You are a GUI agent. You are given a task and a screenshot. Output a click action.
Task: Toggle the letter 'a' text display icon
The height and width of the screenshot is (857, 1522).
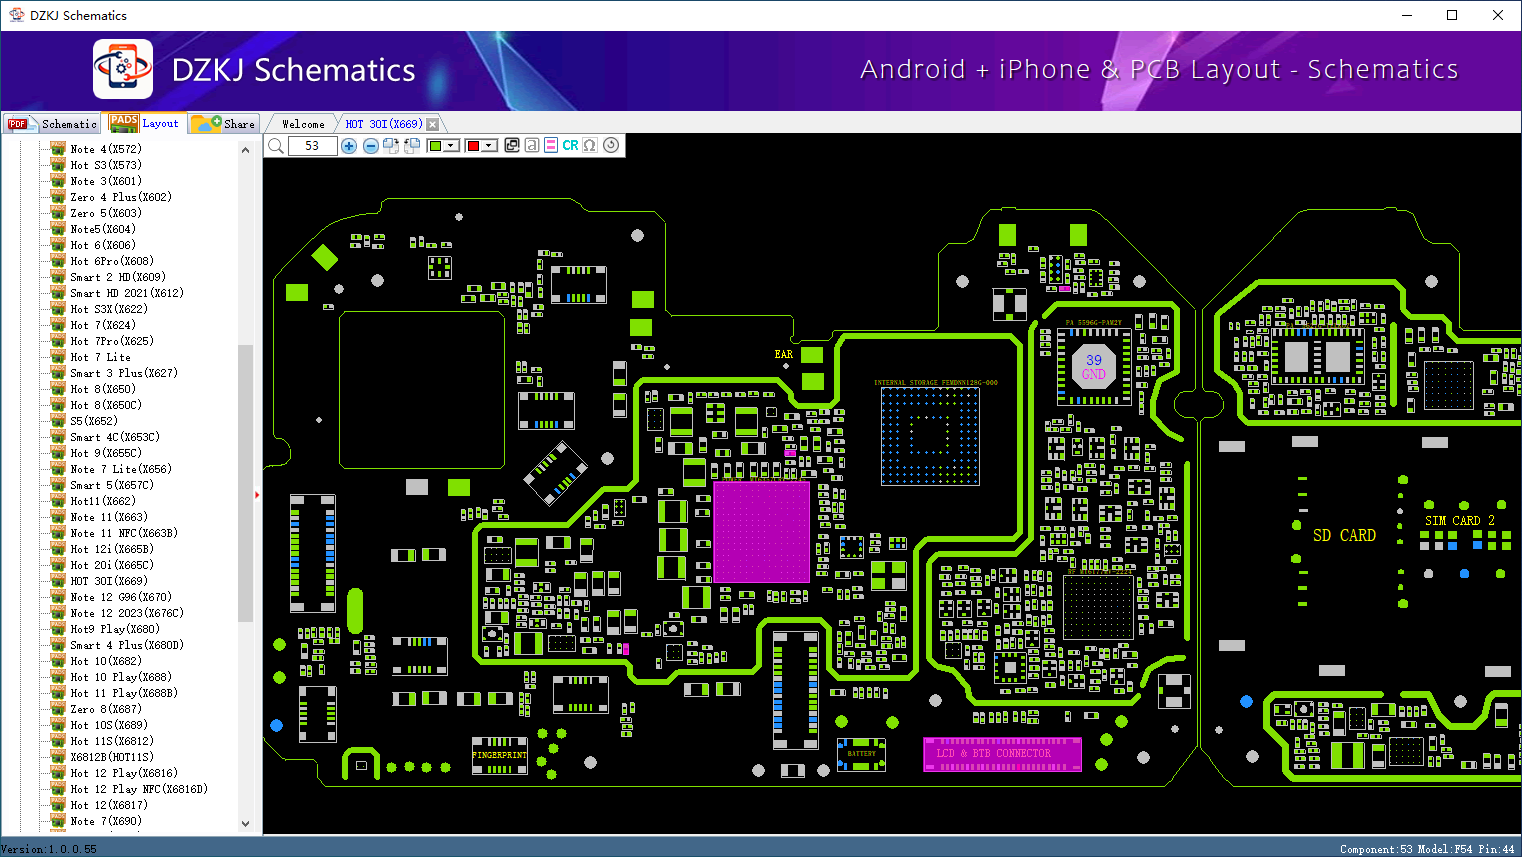(x=531, y=145)
